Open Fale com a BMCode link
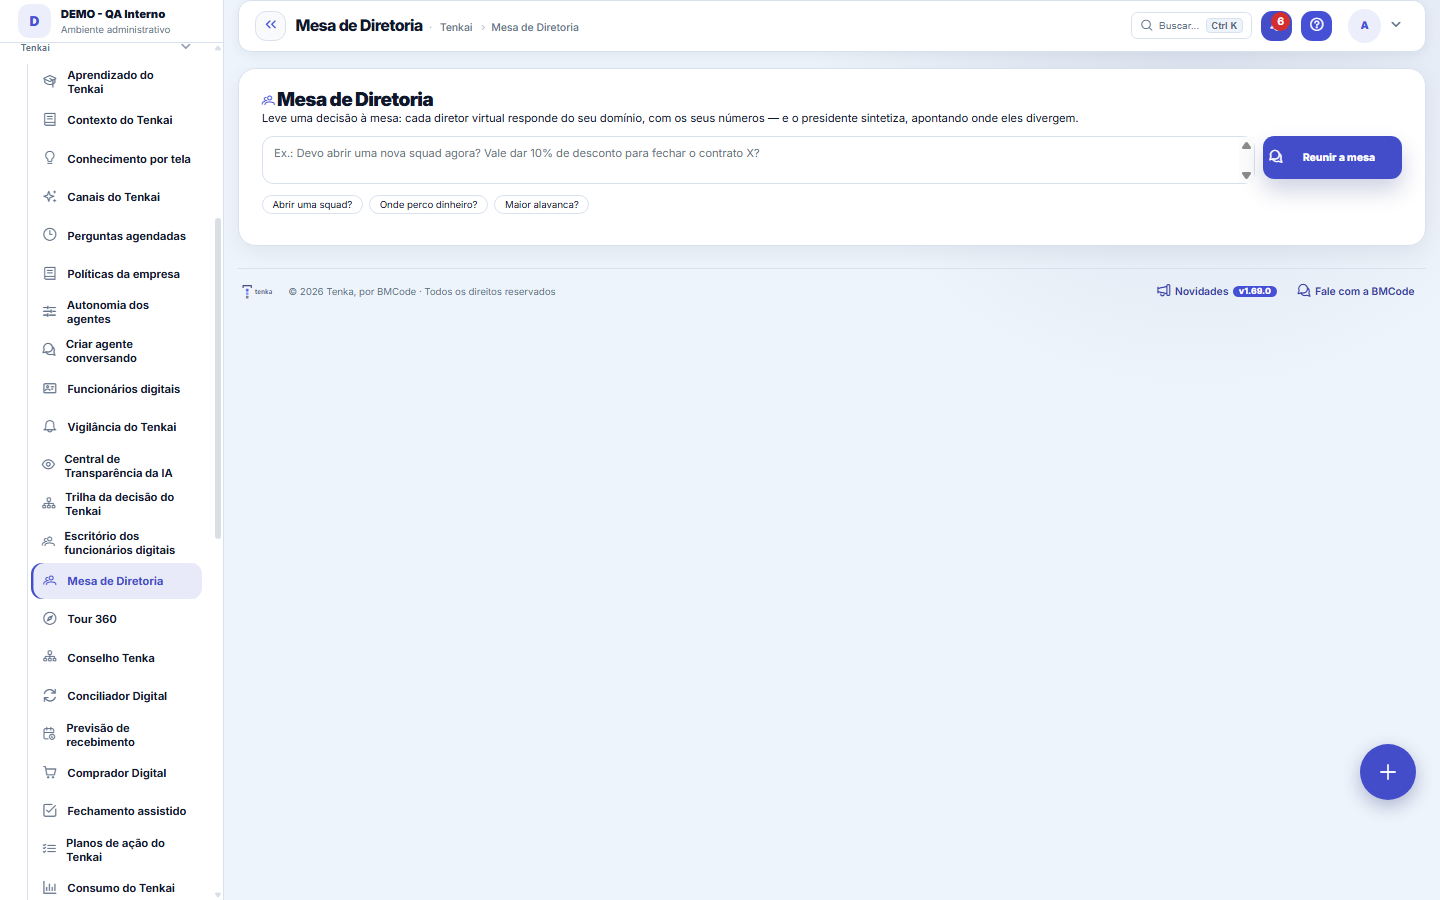Viewport: 1440px width, 900px height. tap(1355, 291)
